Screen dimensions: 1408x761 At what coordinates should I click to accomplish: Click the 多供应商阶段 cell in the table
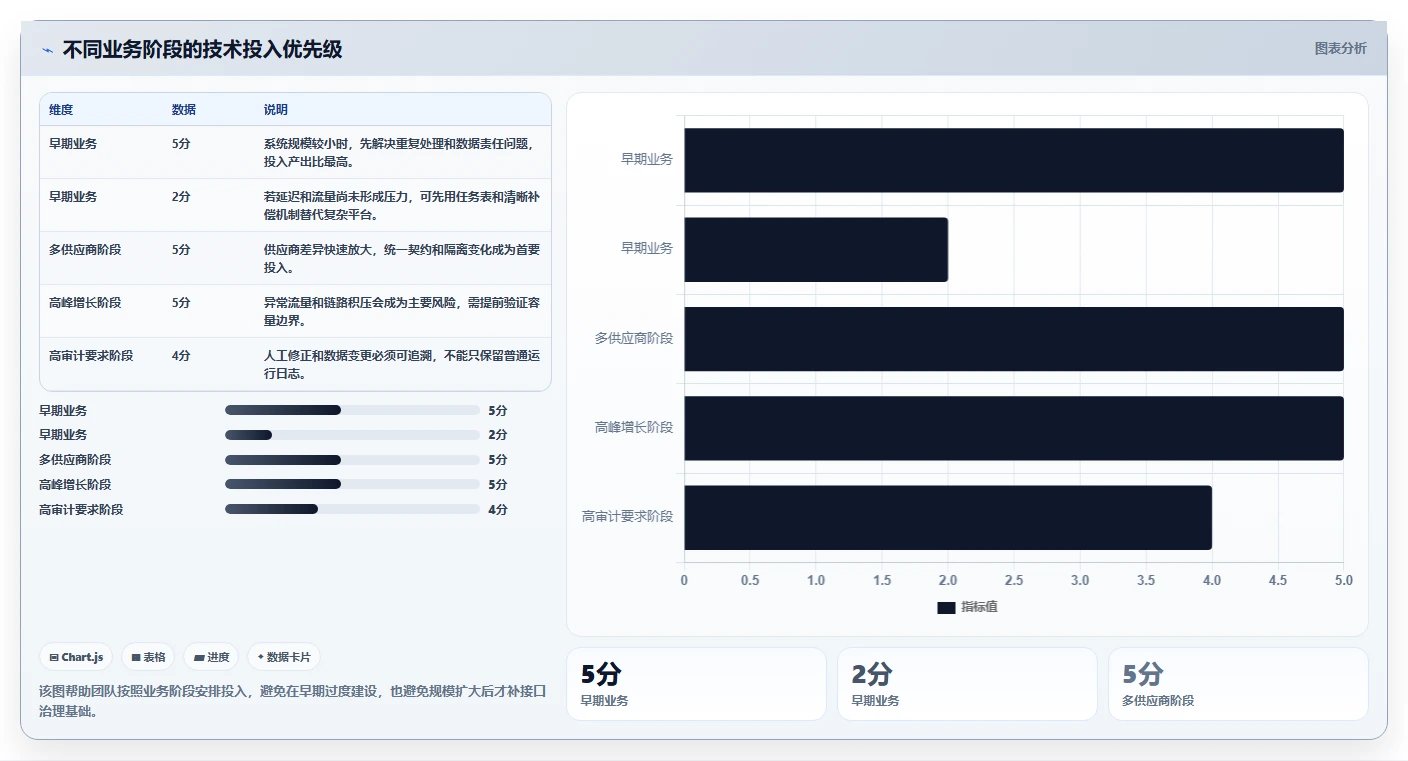[85, 249]
